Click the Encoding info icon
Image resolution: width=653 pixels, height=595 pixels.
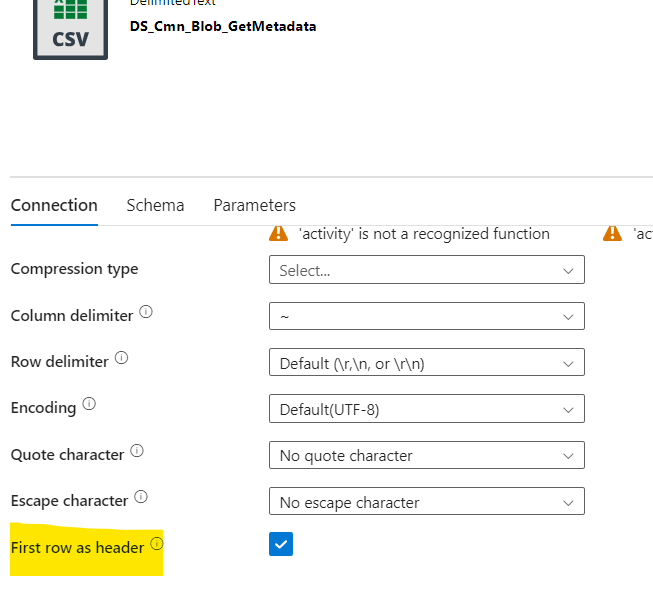pos(89,405)
